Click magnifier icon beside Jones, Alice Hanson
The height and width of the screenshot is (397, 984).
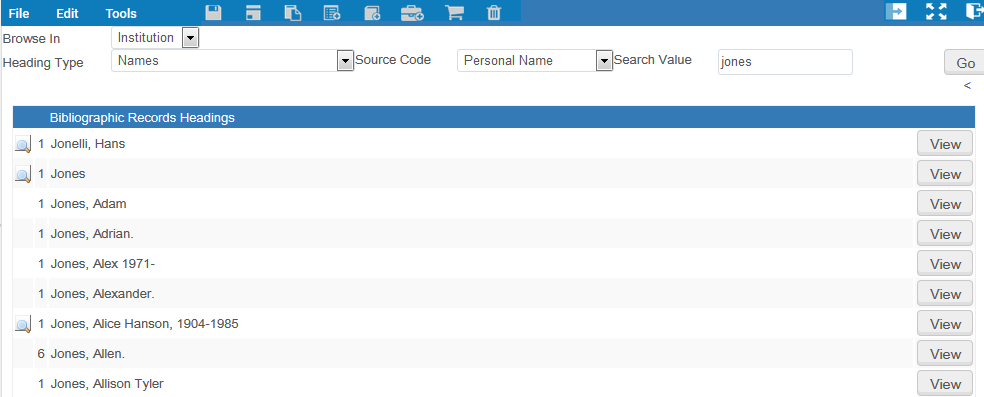tap(23, 325)
